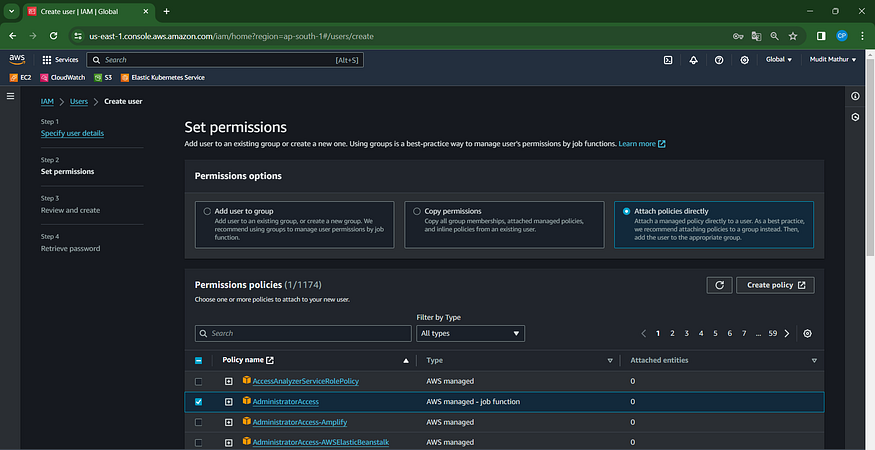The image size is (875, 450).
Task: Refresh the permissions policies list
Action: [719, 285]
